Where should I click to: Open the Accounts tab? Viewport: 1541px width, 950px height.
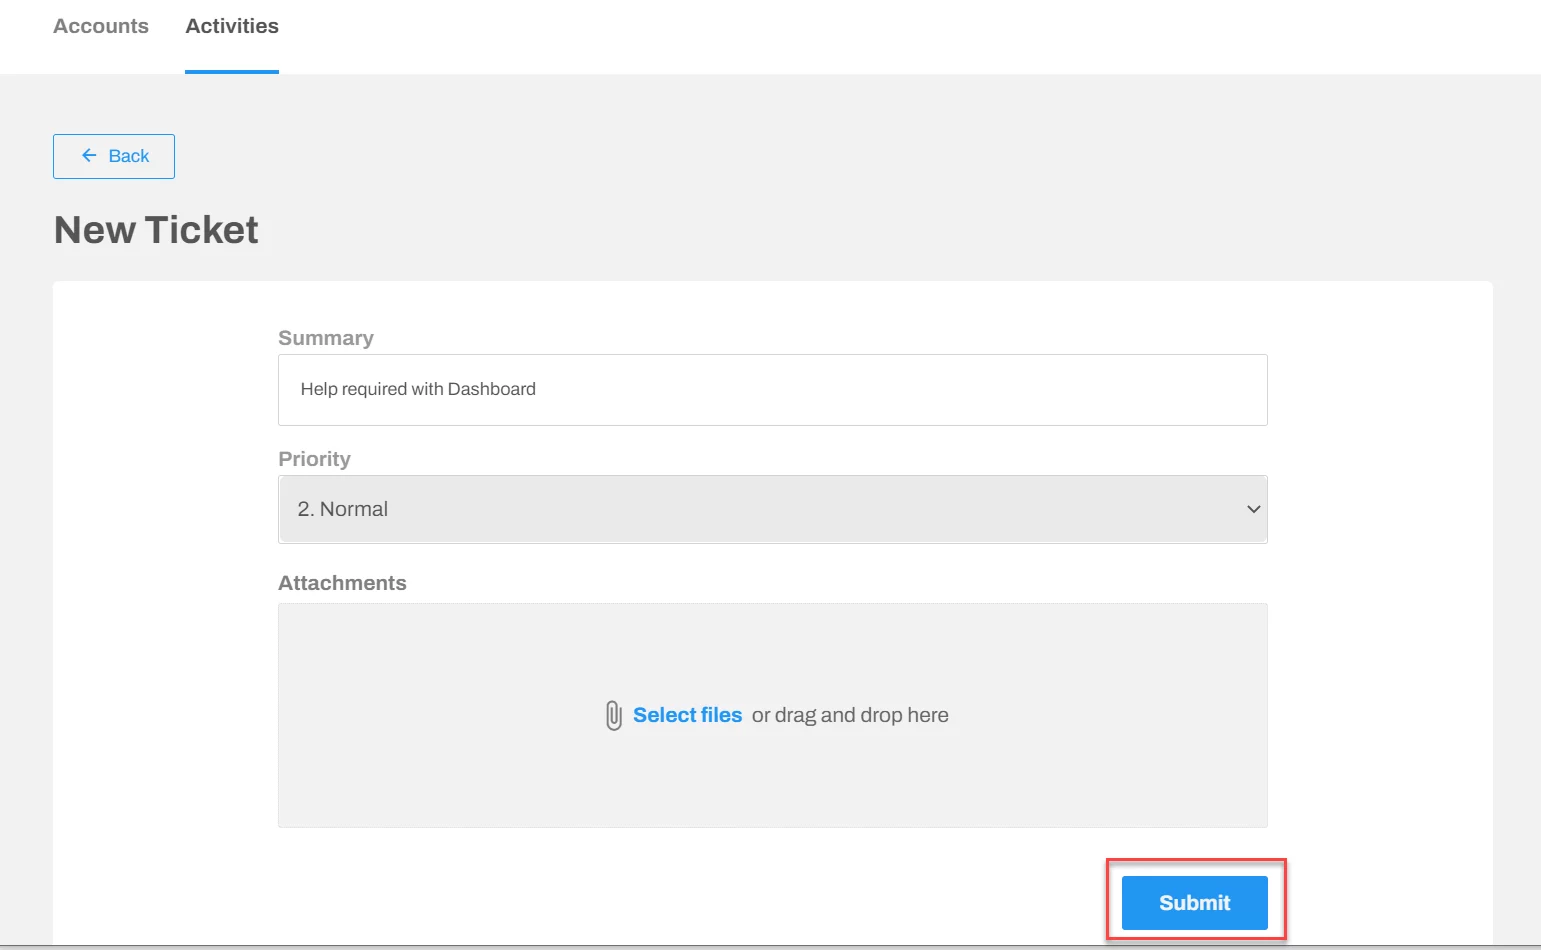pos(101,26)
